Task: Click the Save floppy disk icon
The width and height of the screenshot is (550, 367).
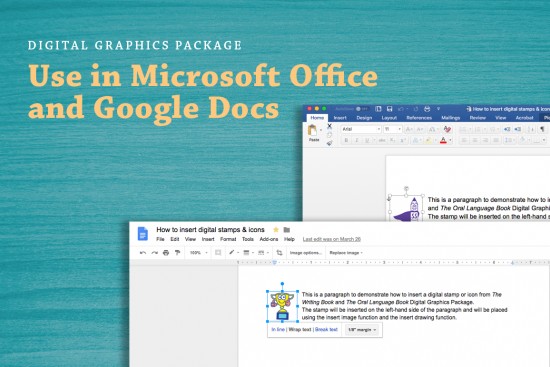Action: (x=389, y=109)
